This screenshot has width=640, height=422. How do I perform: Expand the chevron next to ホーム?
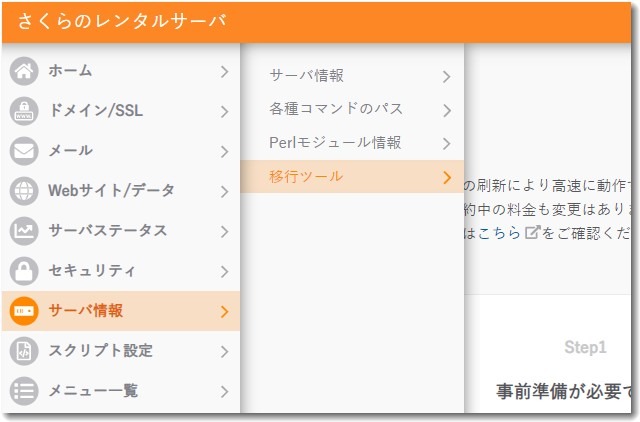coord(224,71)
